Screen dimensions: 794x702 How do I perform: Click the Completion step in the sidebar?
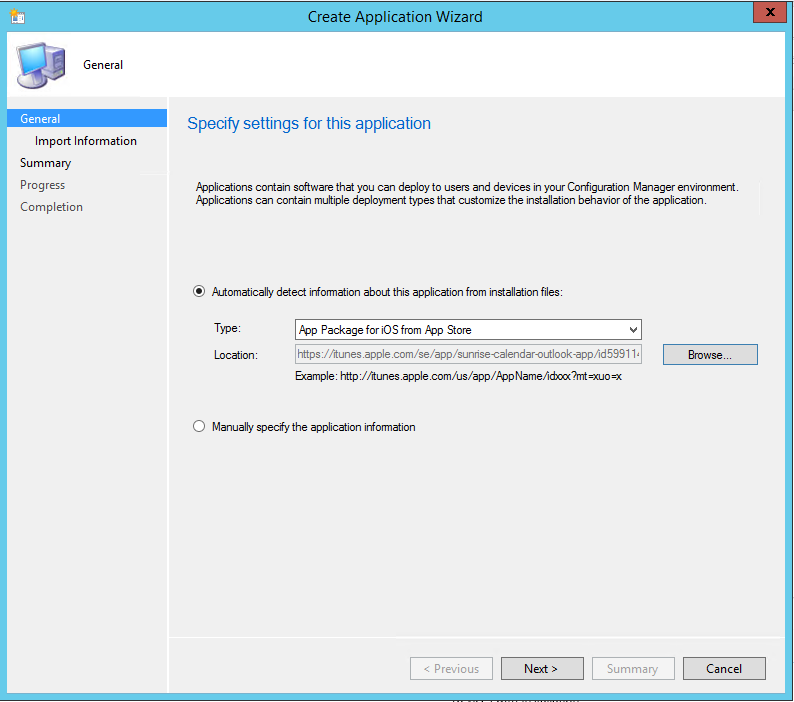pos(51,207)
